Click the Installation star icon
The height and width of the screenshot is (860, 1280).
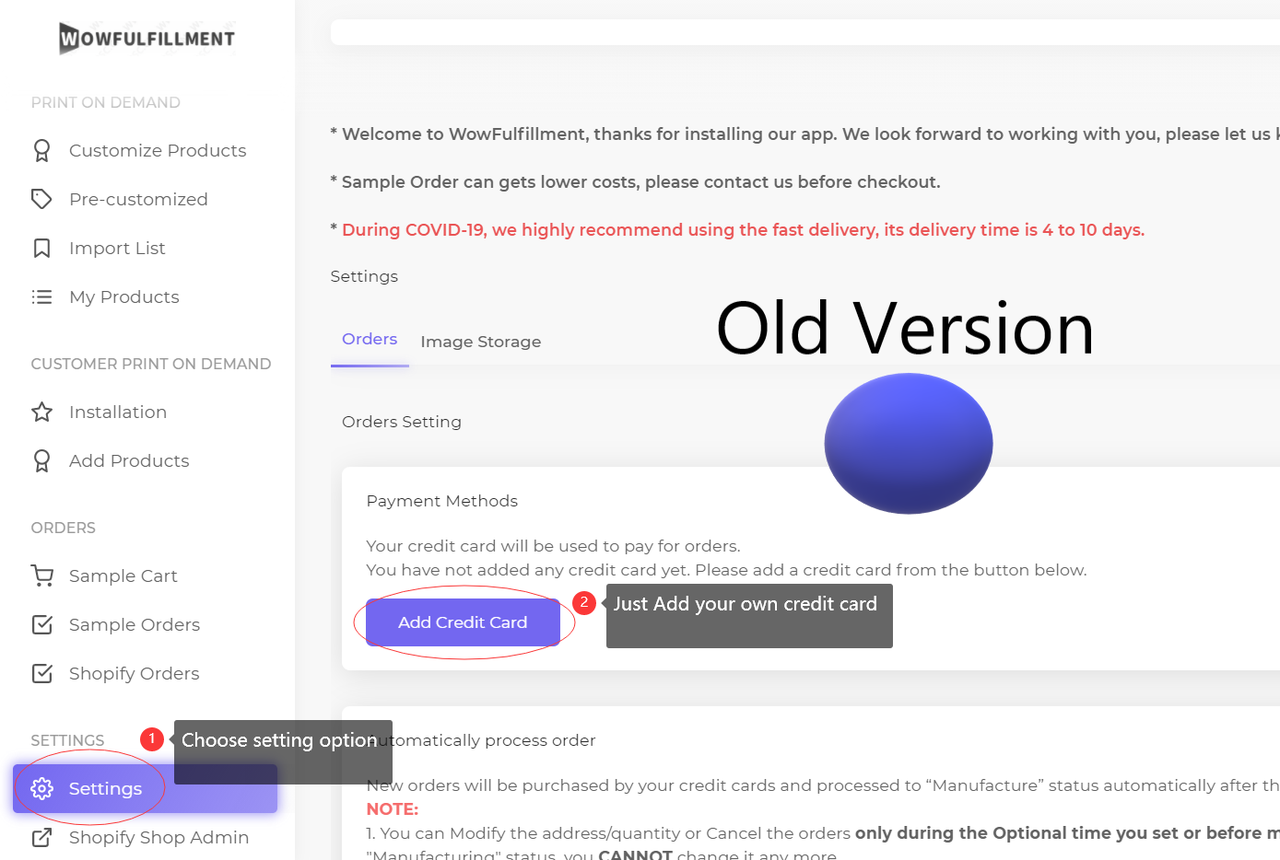pos(42,412)
